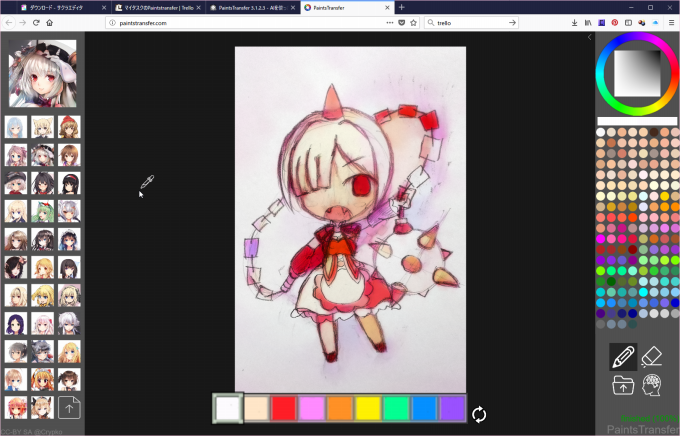Collapse the right panel with the arrow
The image size is (680, 436).
coord(589,37)
